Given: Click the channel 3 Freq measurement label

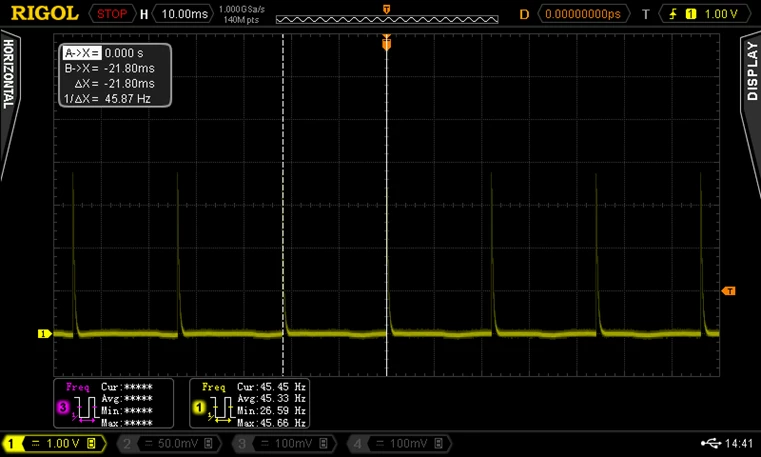Looking at the screenshot, I should pos(78,387).
